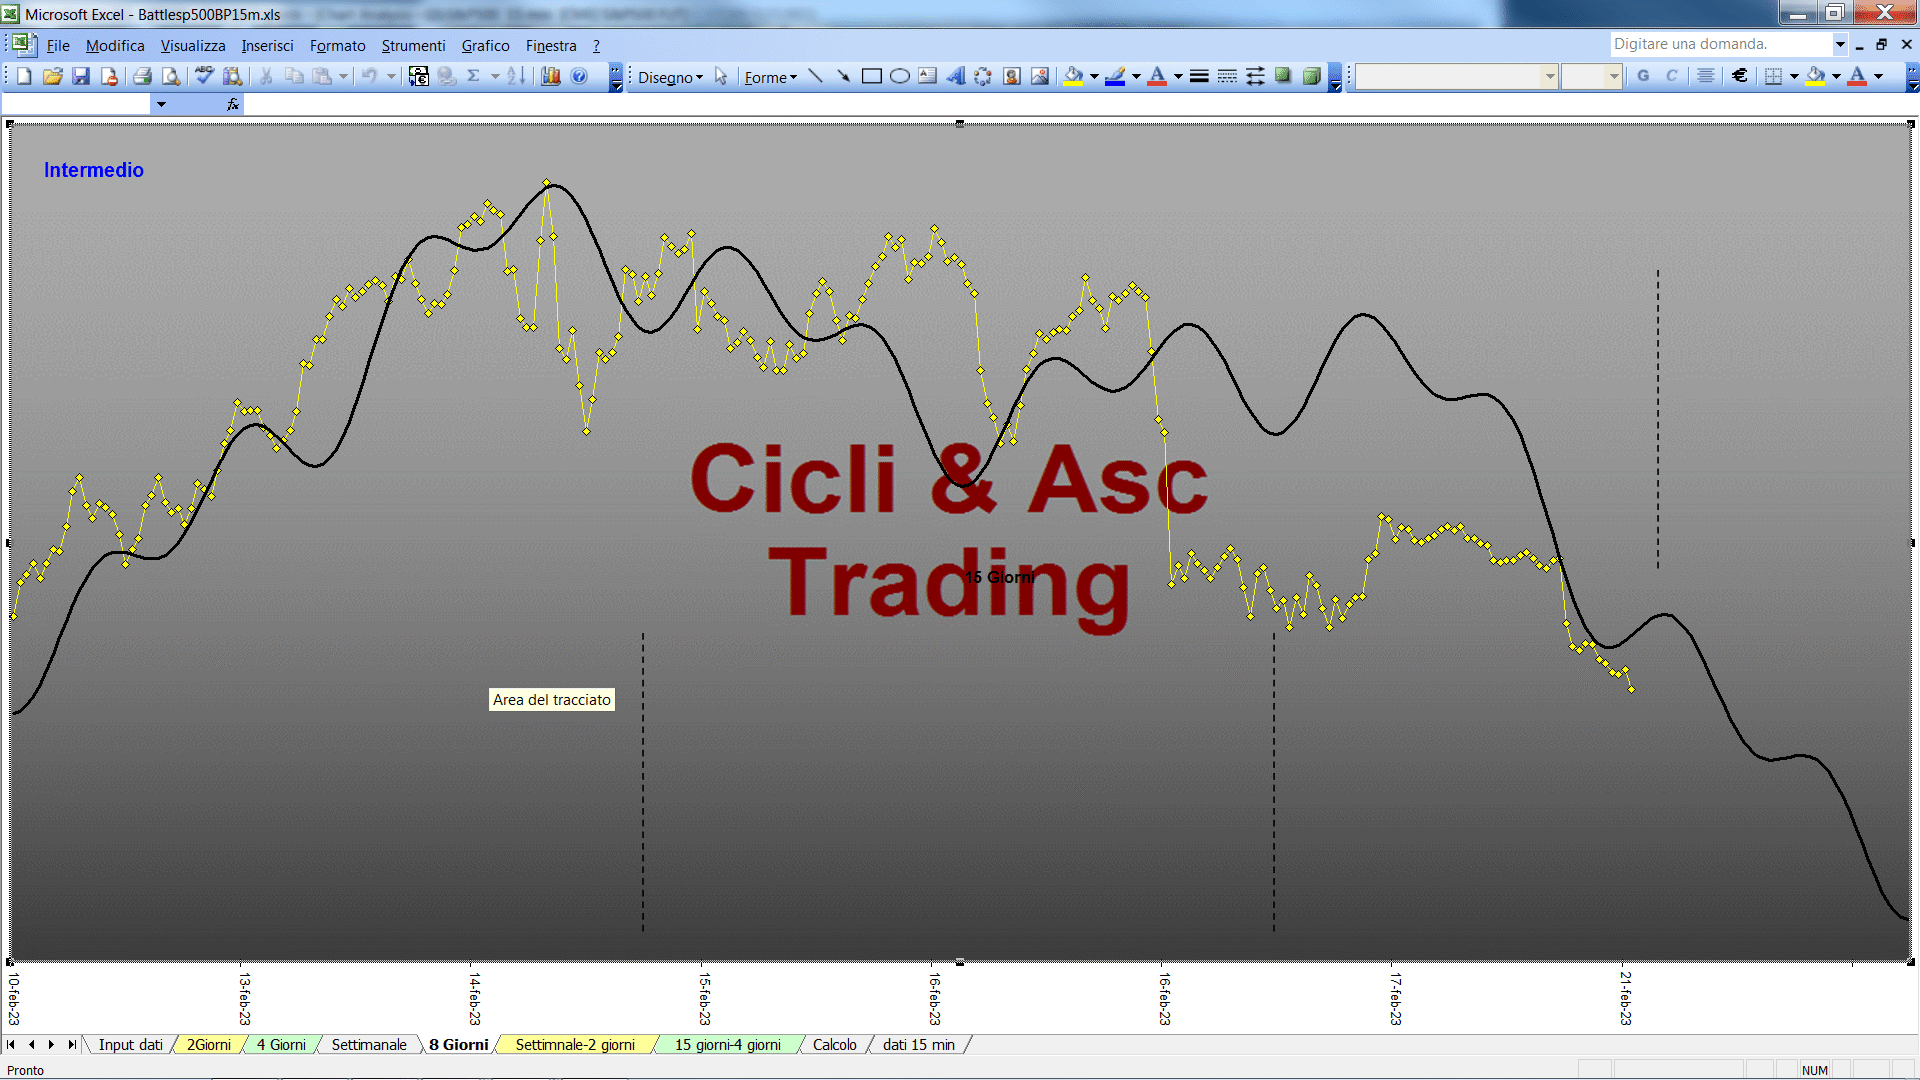This screenshot has height=1080, width=1920.
Task: Open the Chart Wizard icon
Action: [551, 76]
